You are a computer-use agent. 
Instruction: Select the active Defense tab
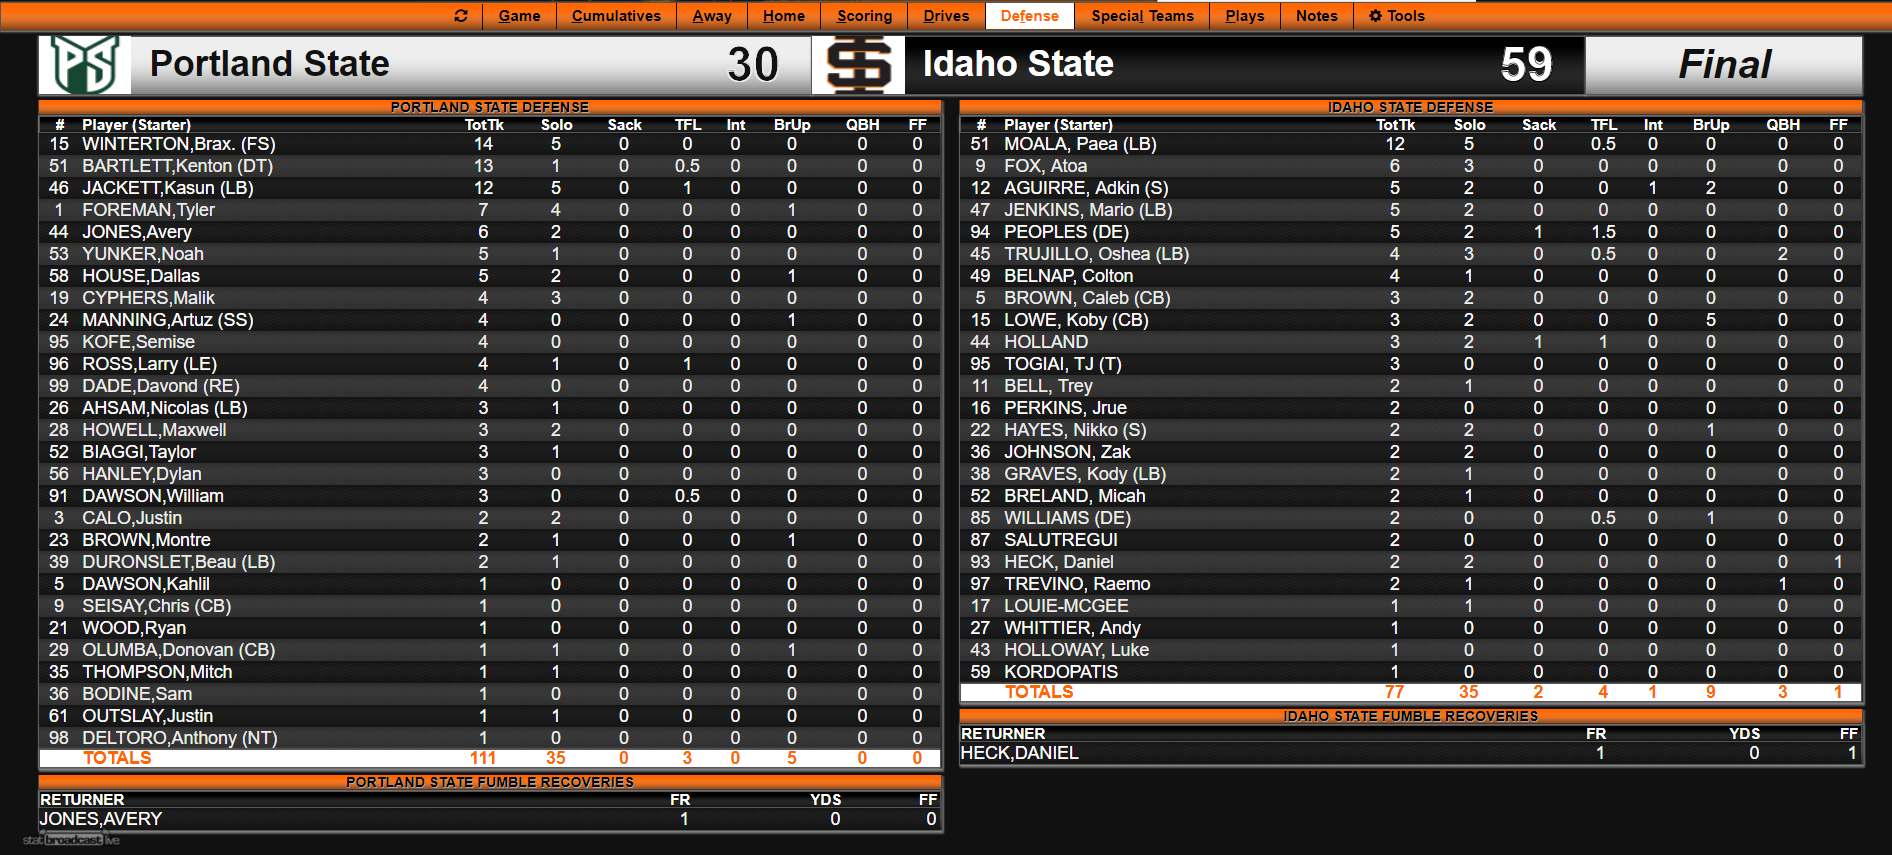click(1029, 16)
